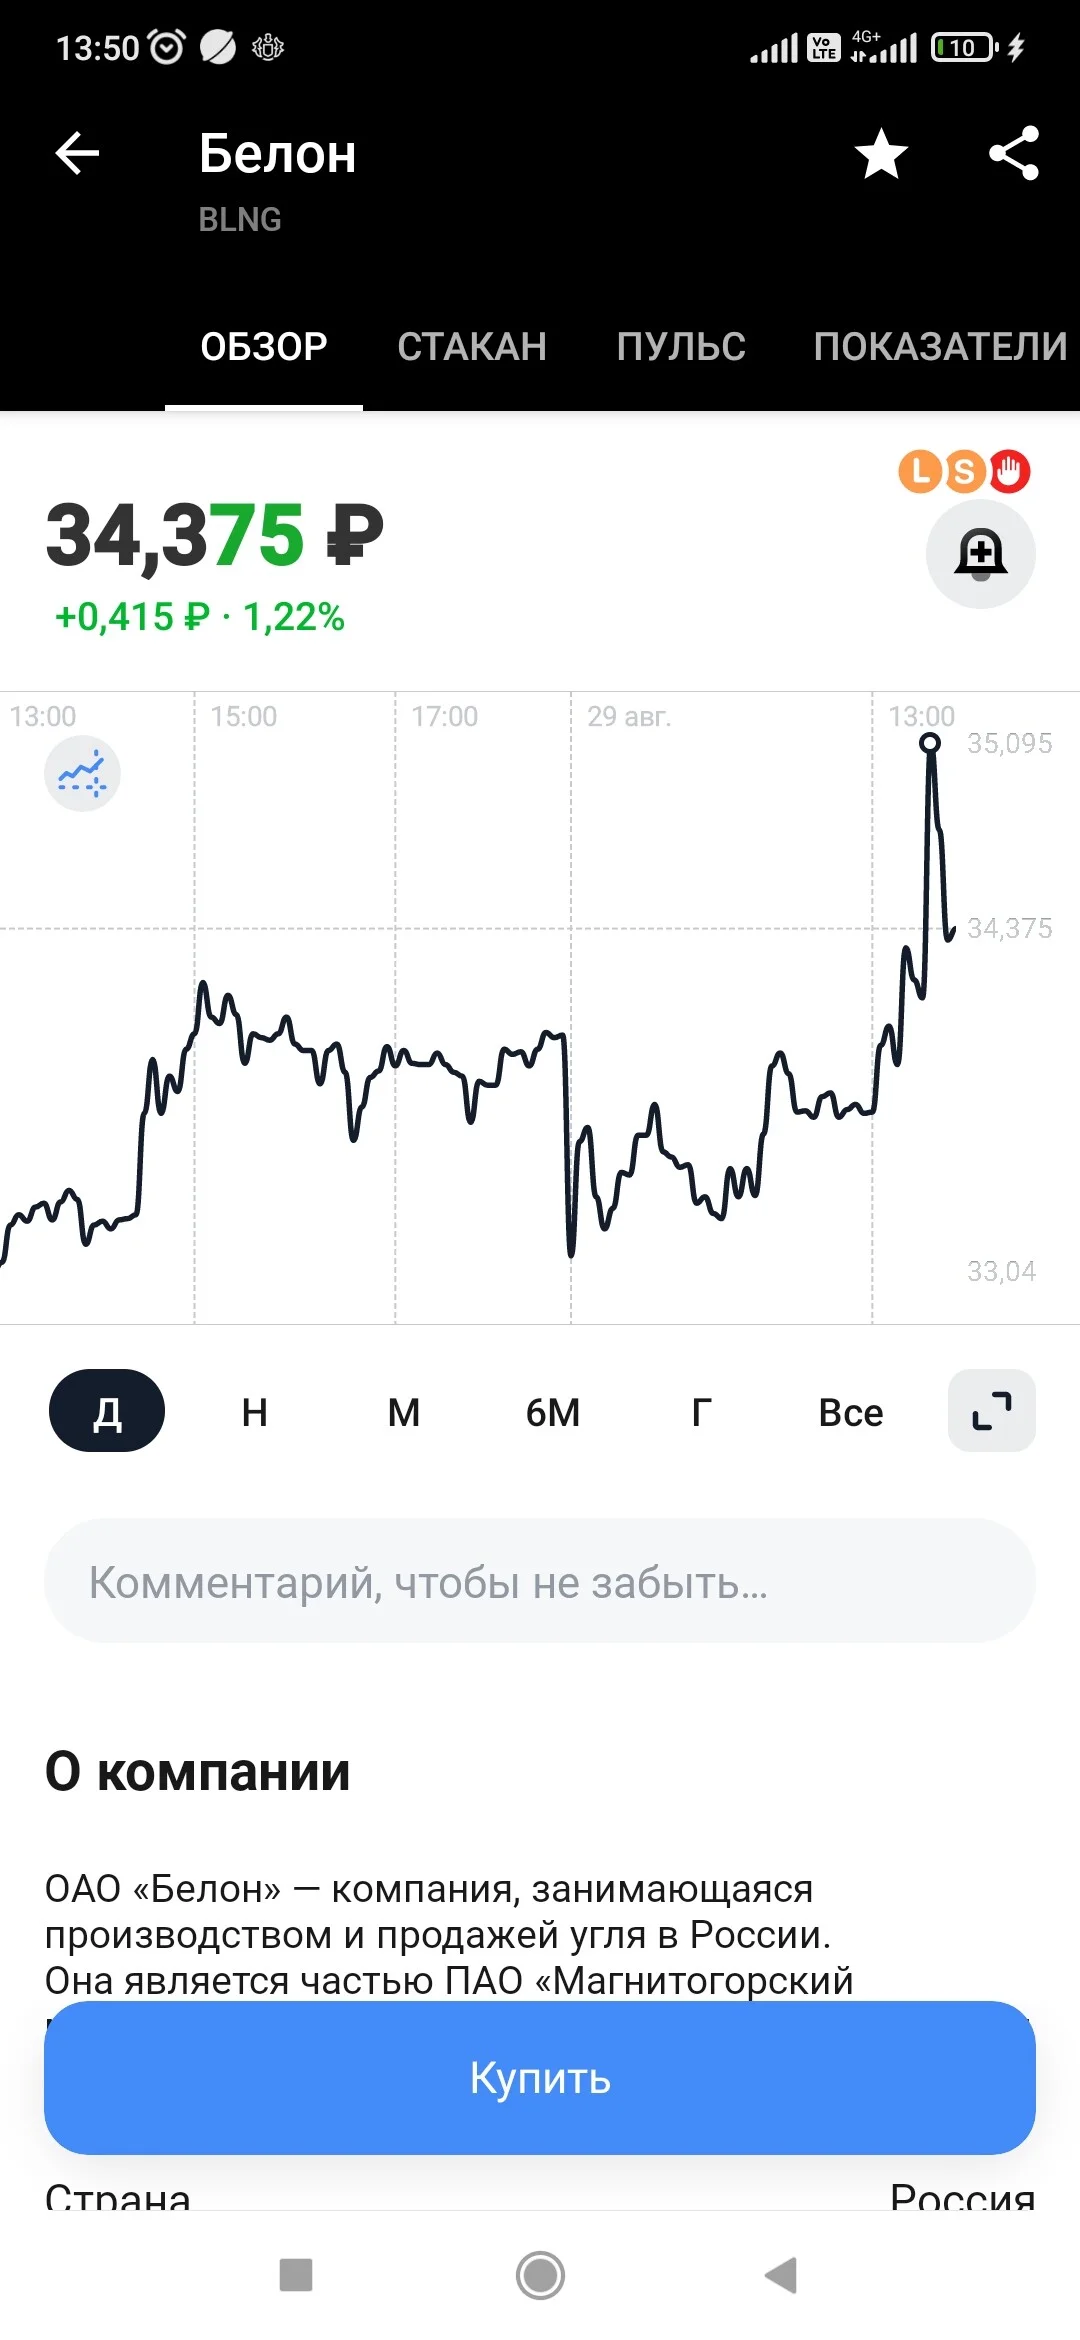Select the Д day period
Screen dimensions: 1080x2340
[107, 1410]
